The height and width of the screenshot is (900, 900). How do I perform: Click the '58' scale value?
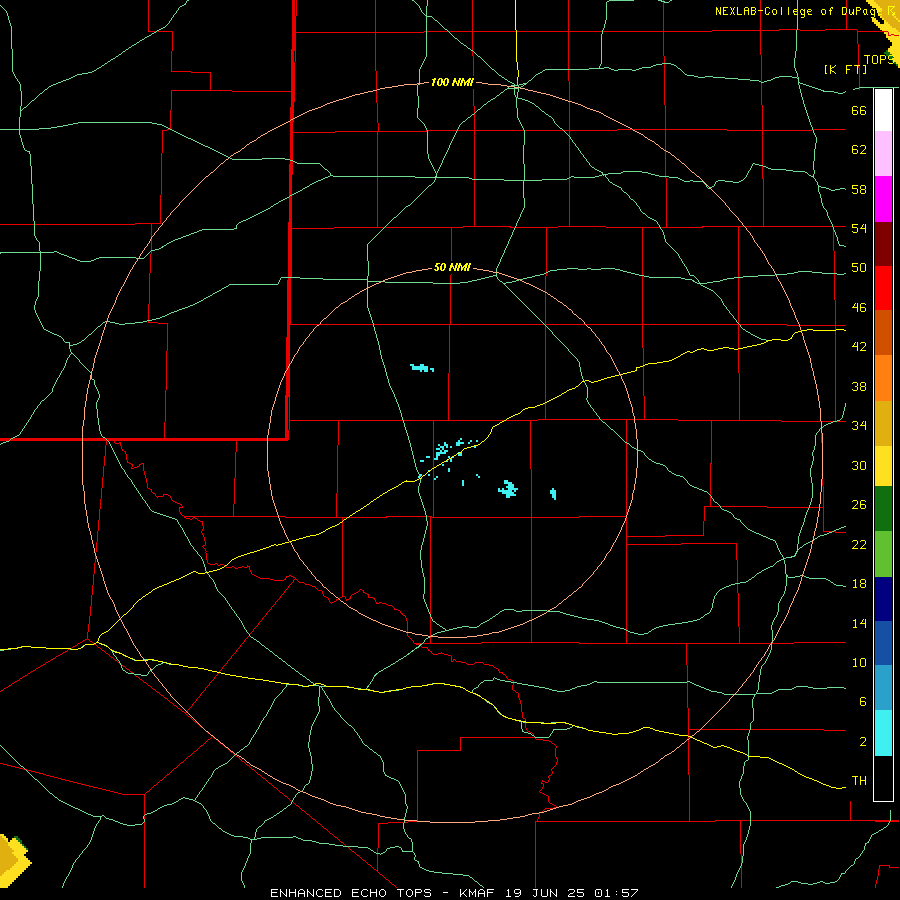click(859, 189)
